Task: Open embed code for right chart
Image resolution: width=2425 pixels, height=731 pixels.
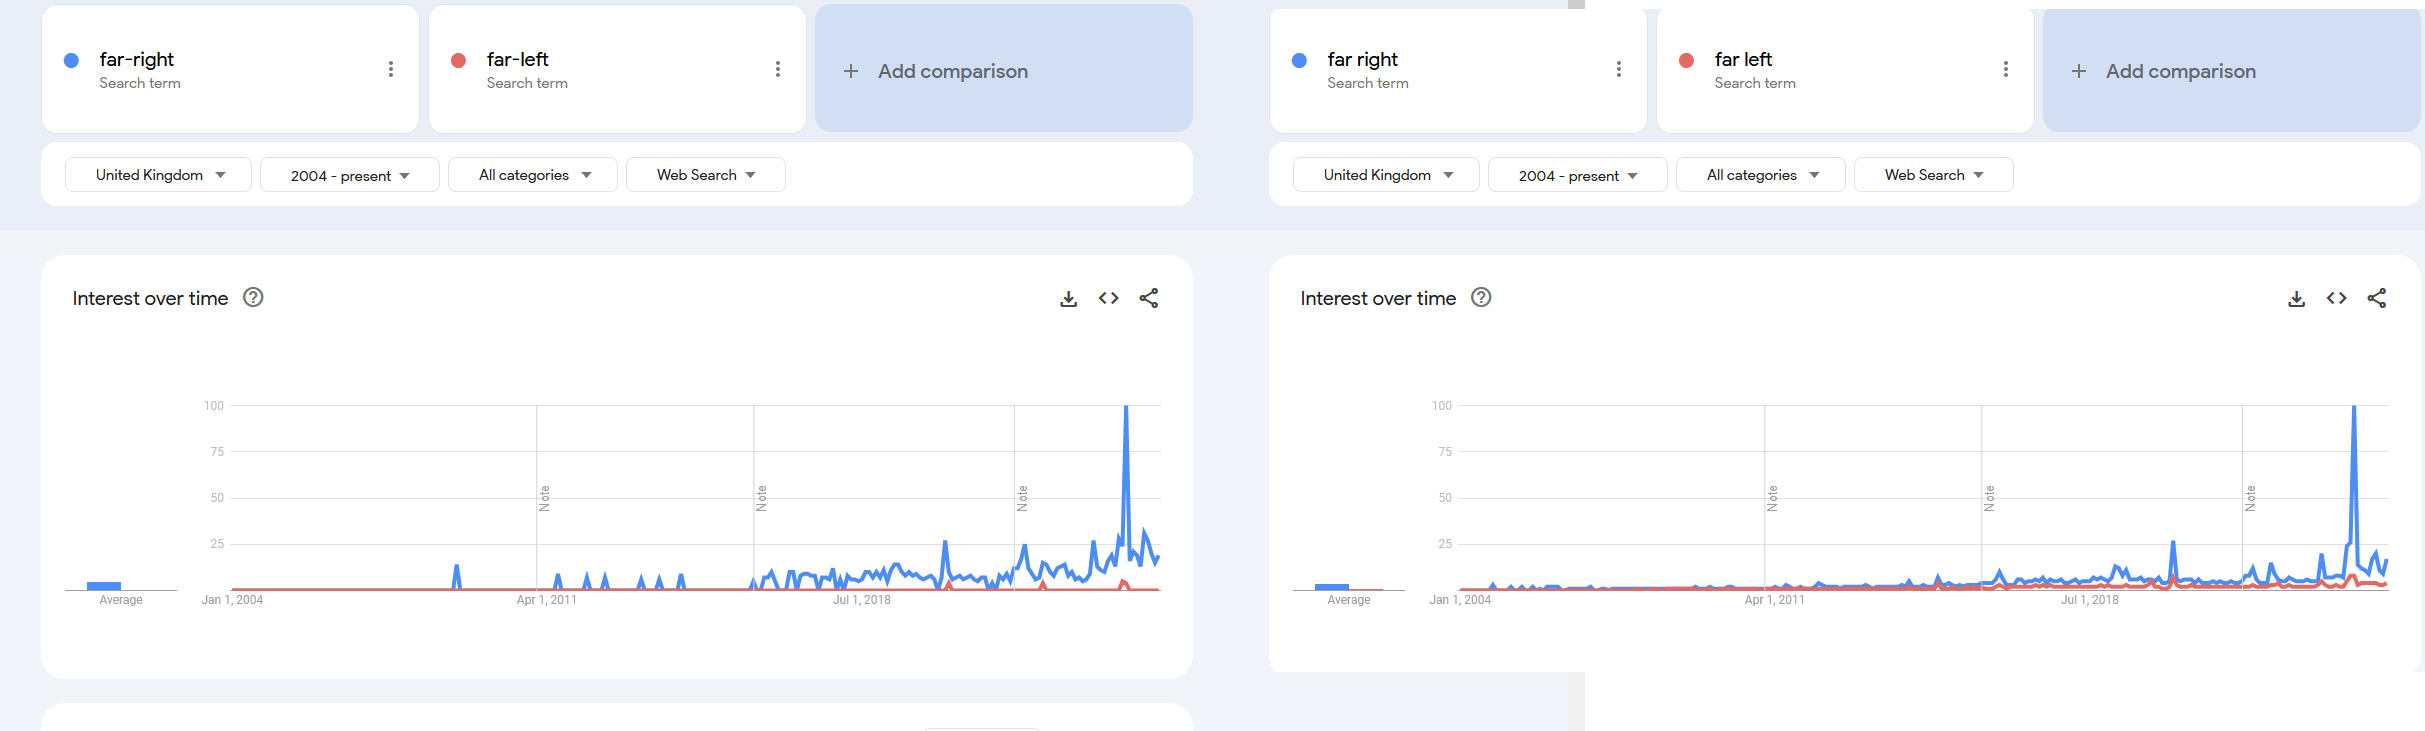Action: [2336, 298]
